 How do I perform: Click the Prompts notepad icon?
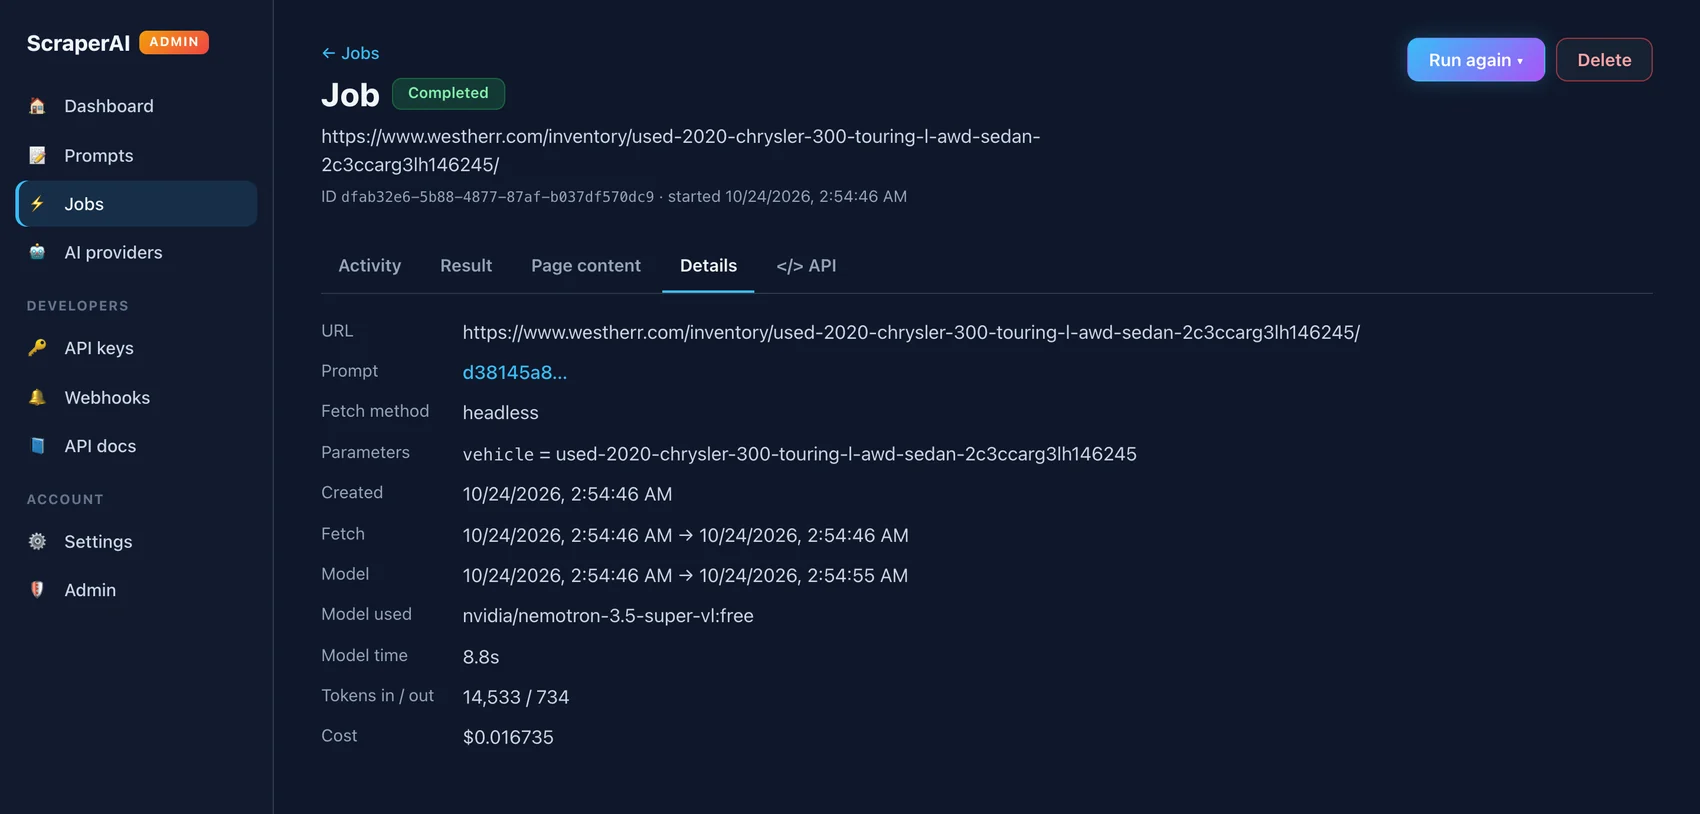37,155
